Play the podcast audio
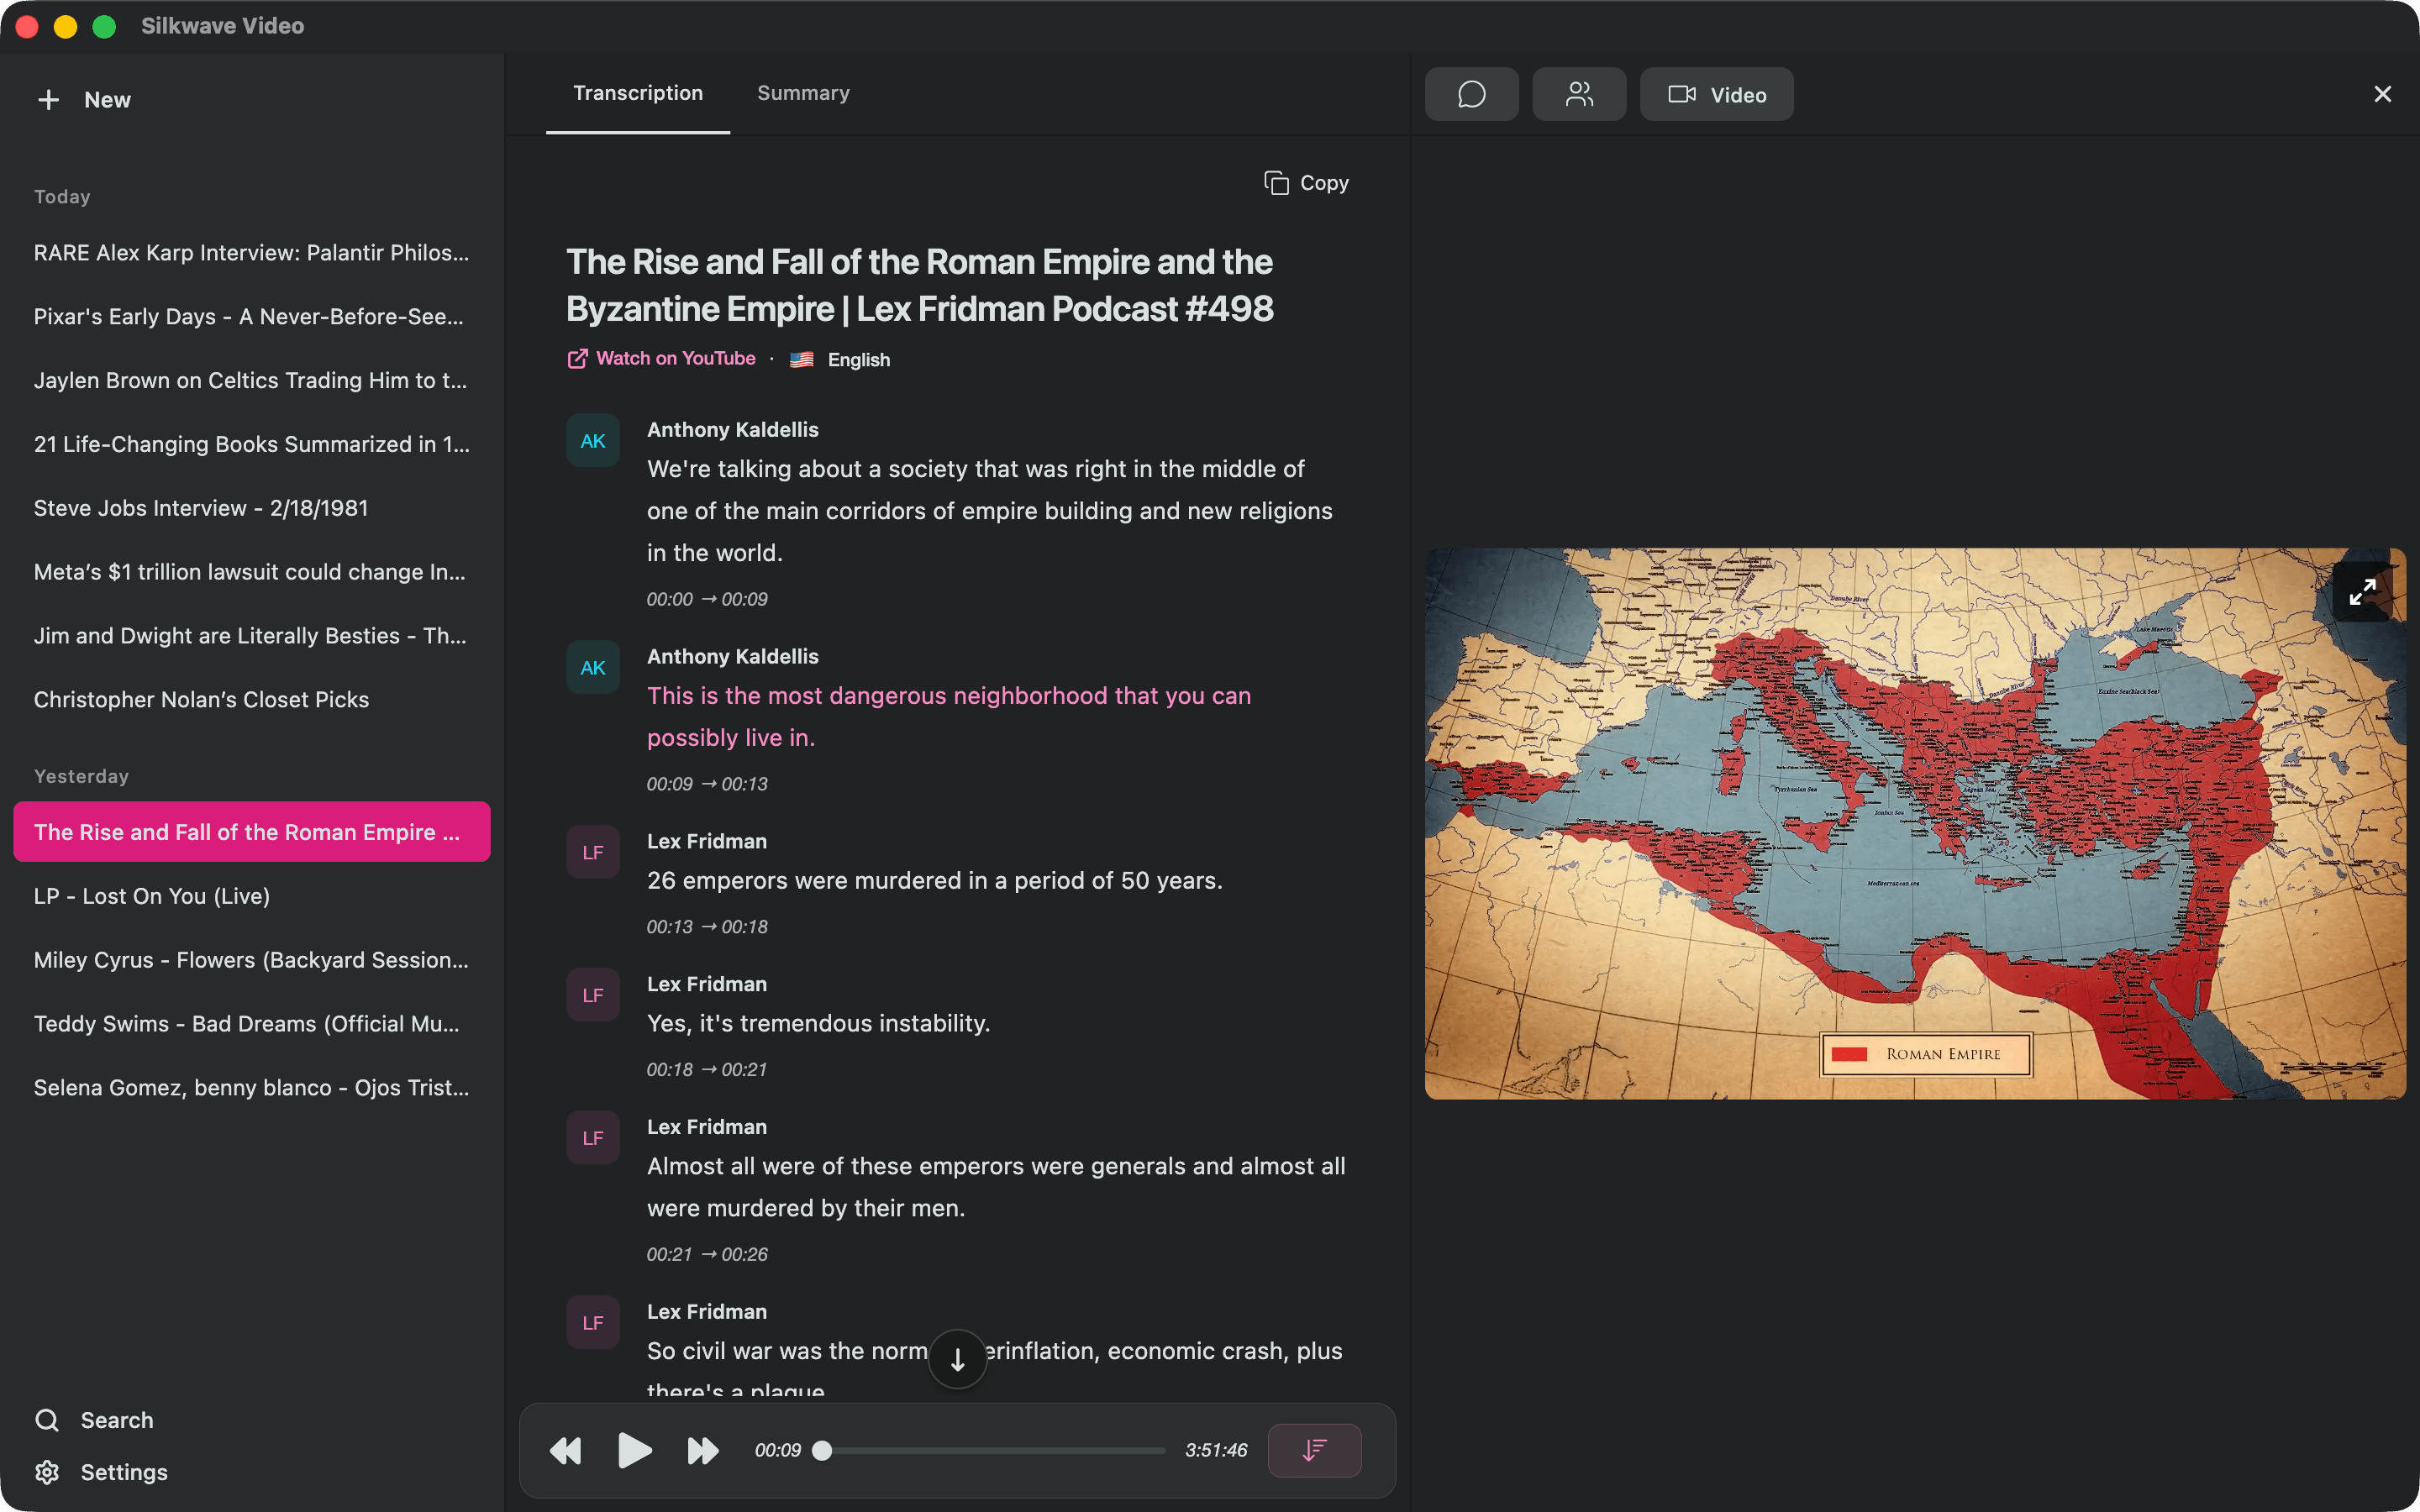 coord(634,1450)
